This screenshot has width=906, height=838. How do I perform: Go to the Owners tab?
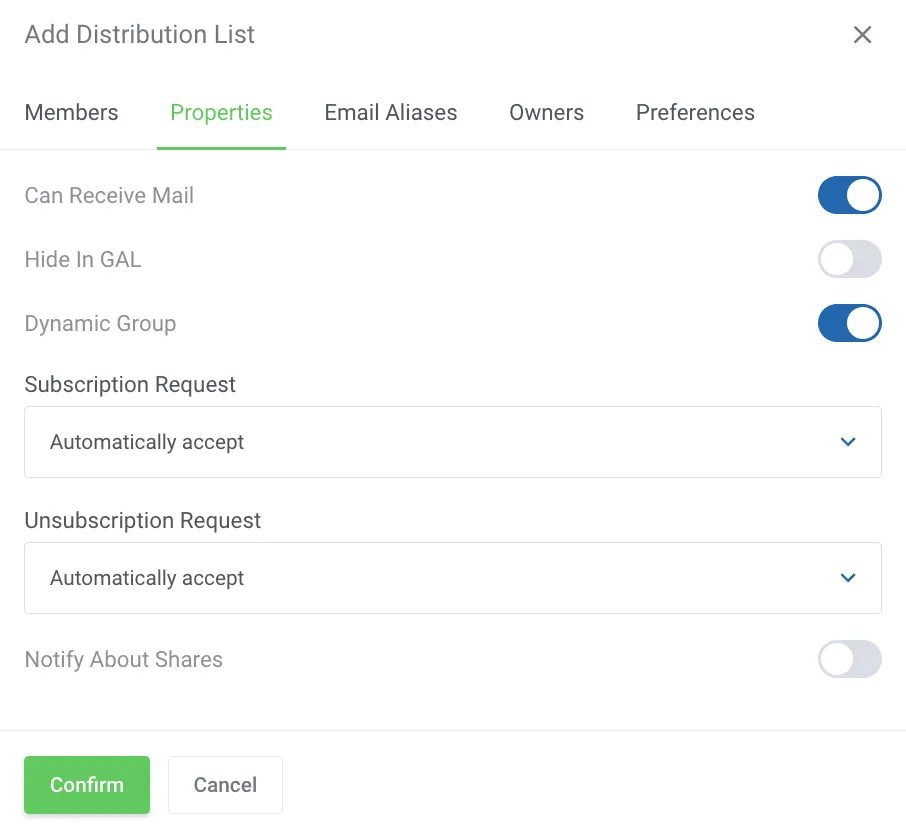click(546, 113)
